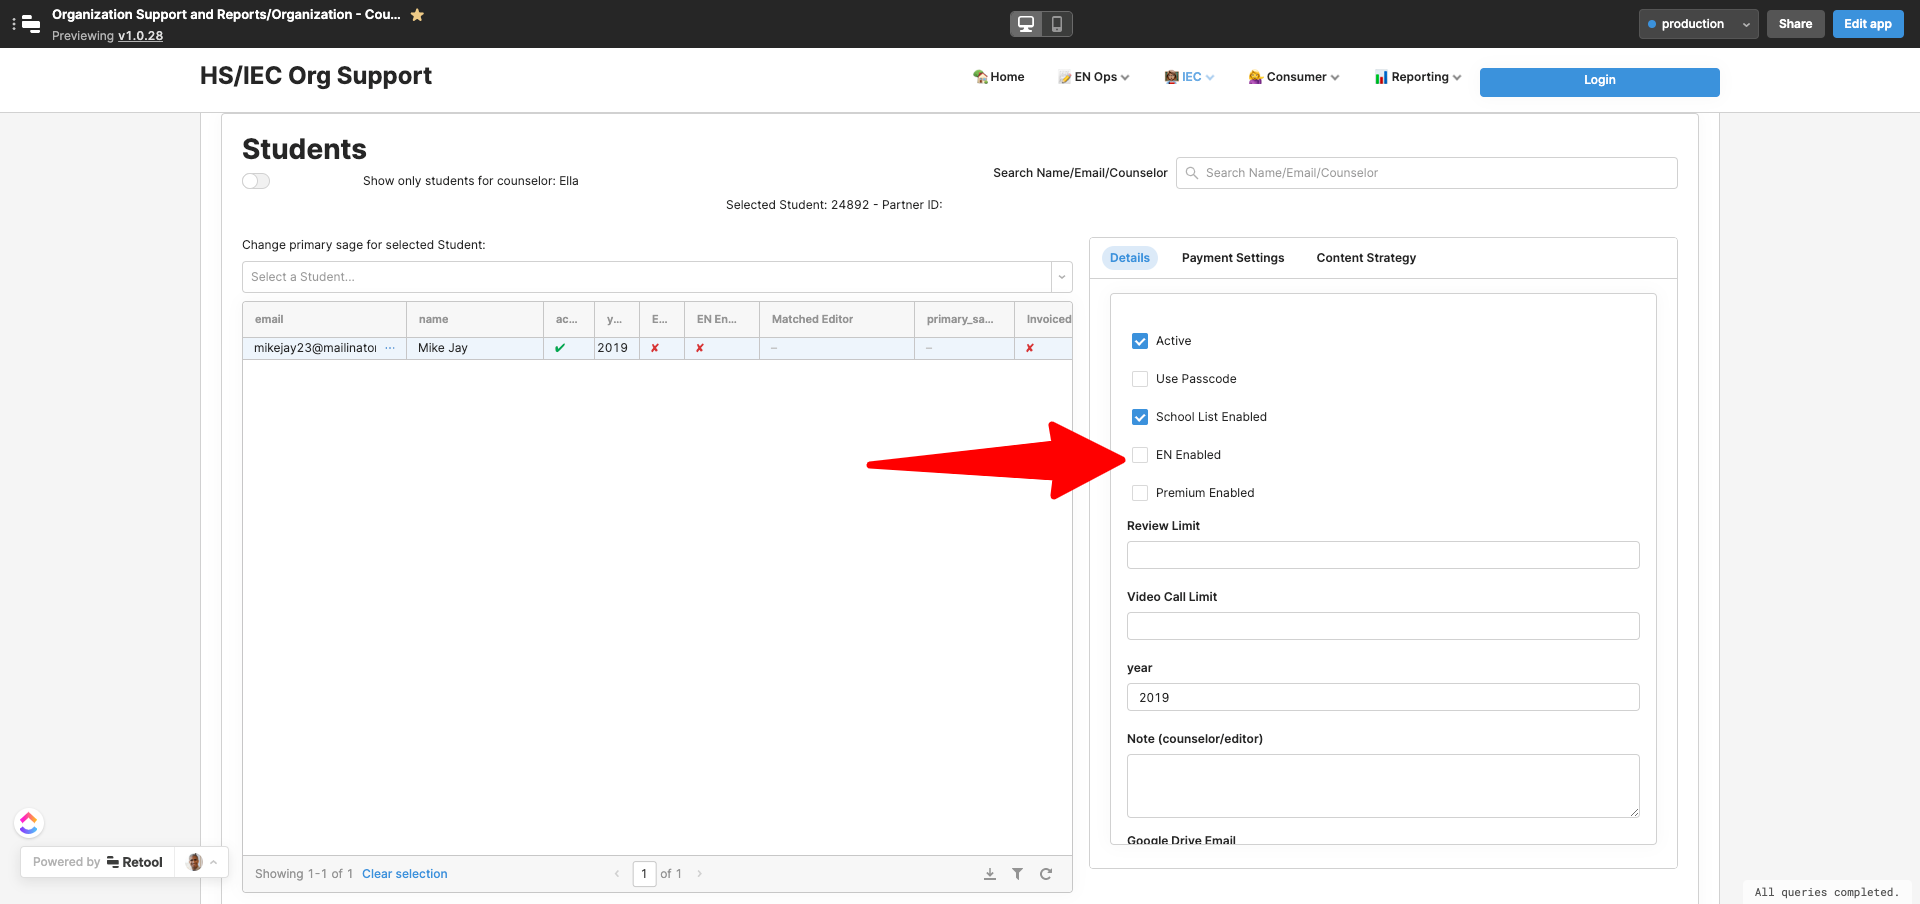This screenshot has width=1920, height=904.
Task: Open the ClickUp floating widget
Action: point(29,823)
